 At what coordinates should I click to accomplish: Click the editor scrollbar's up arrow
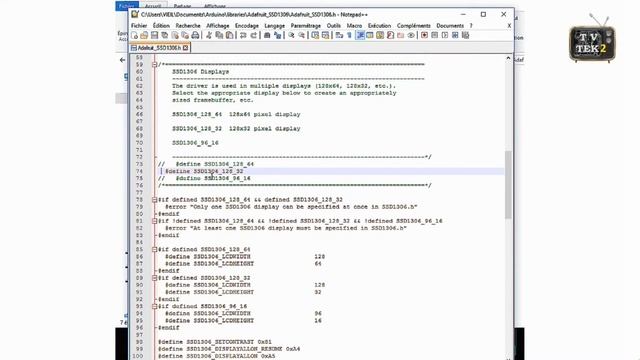[x=508, y=58]
